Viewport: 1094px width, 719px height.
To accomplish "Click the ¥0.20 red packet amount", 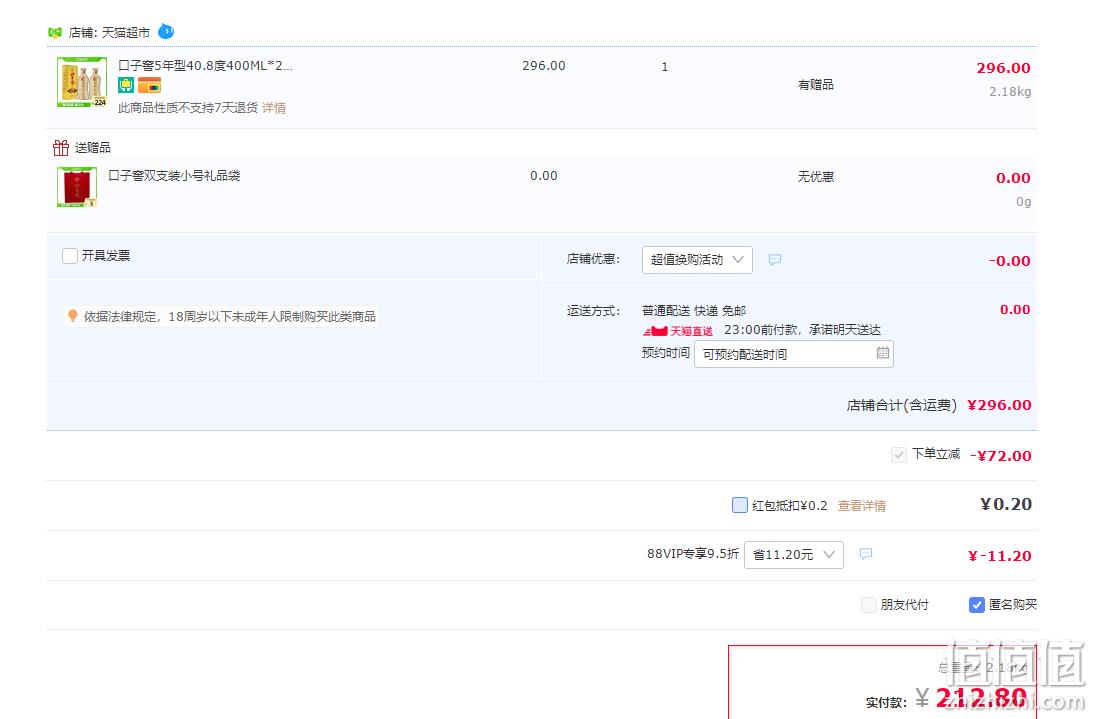I will tap(1006, 504).
